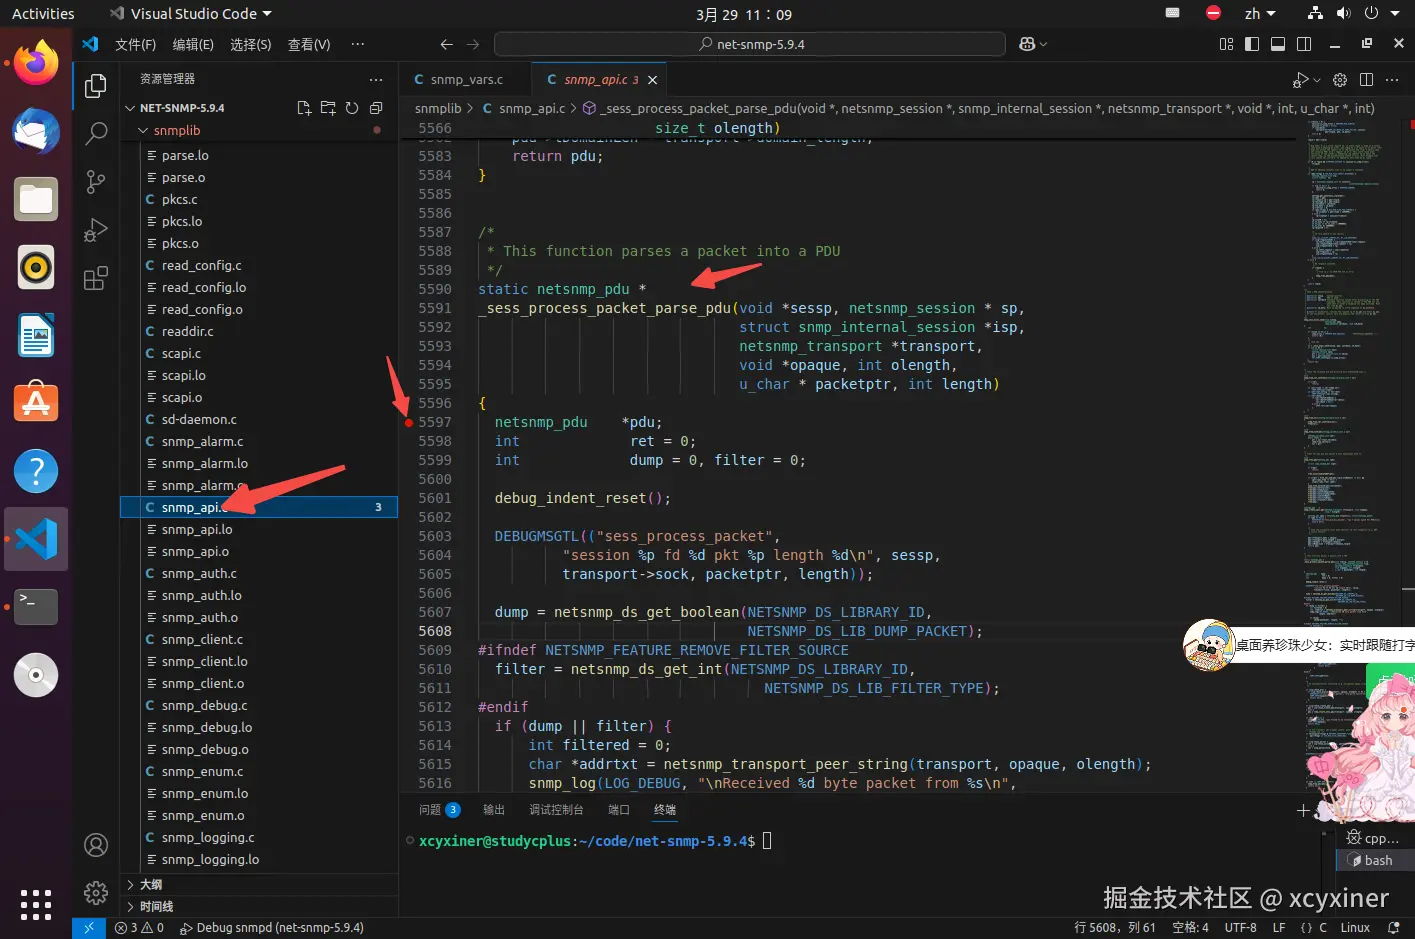Open the system power menu arrow
Screen dimensions: 1415x939
pos(1395,14)
